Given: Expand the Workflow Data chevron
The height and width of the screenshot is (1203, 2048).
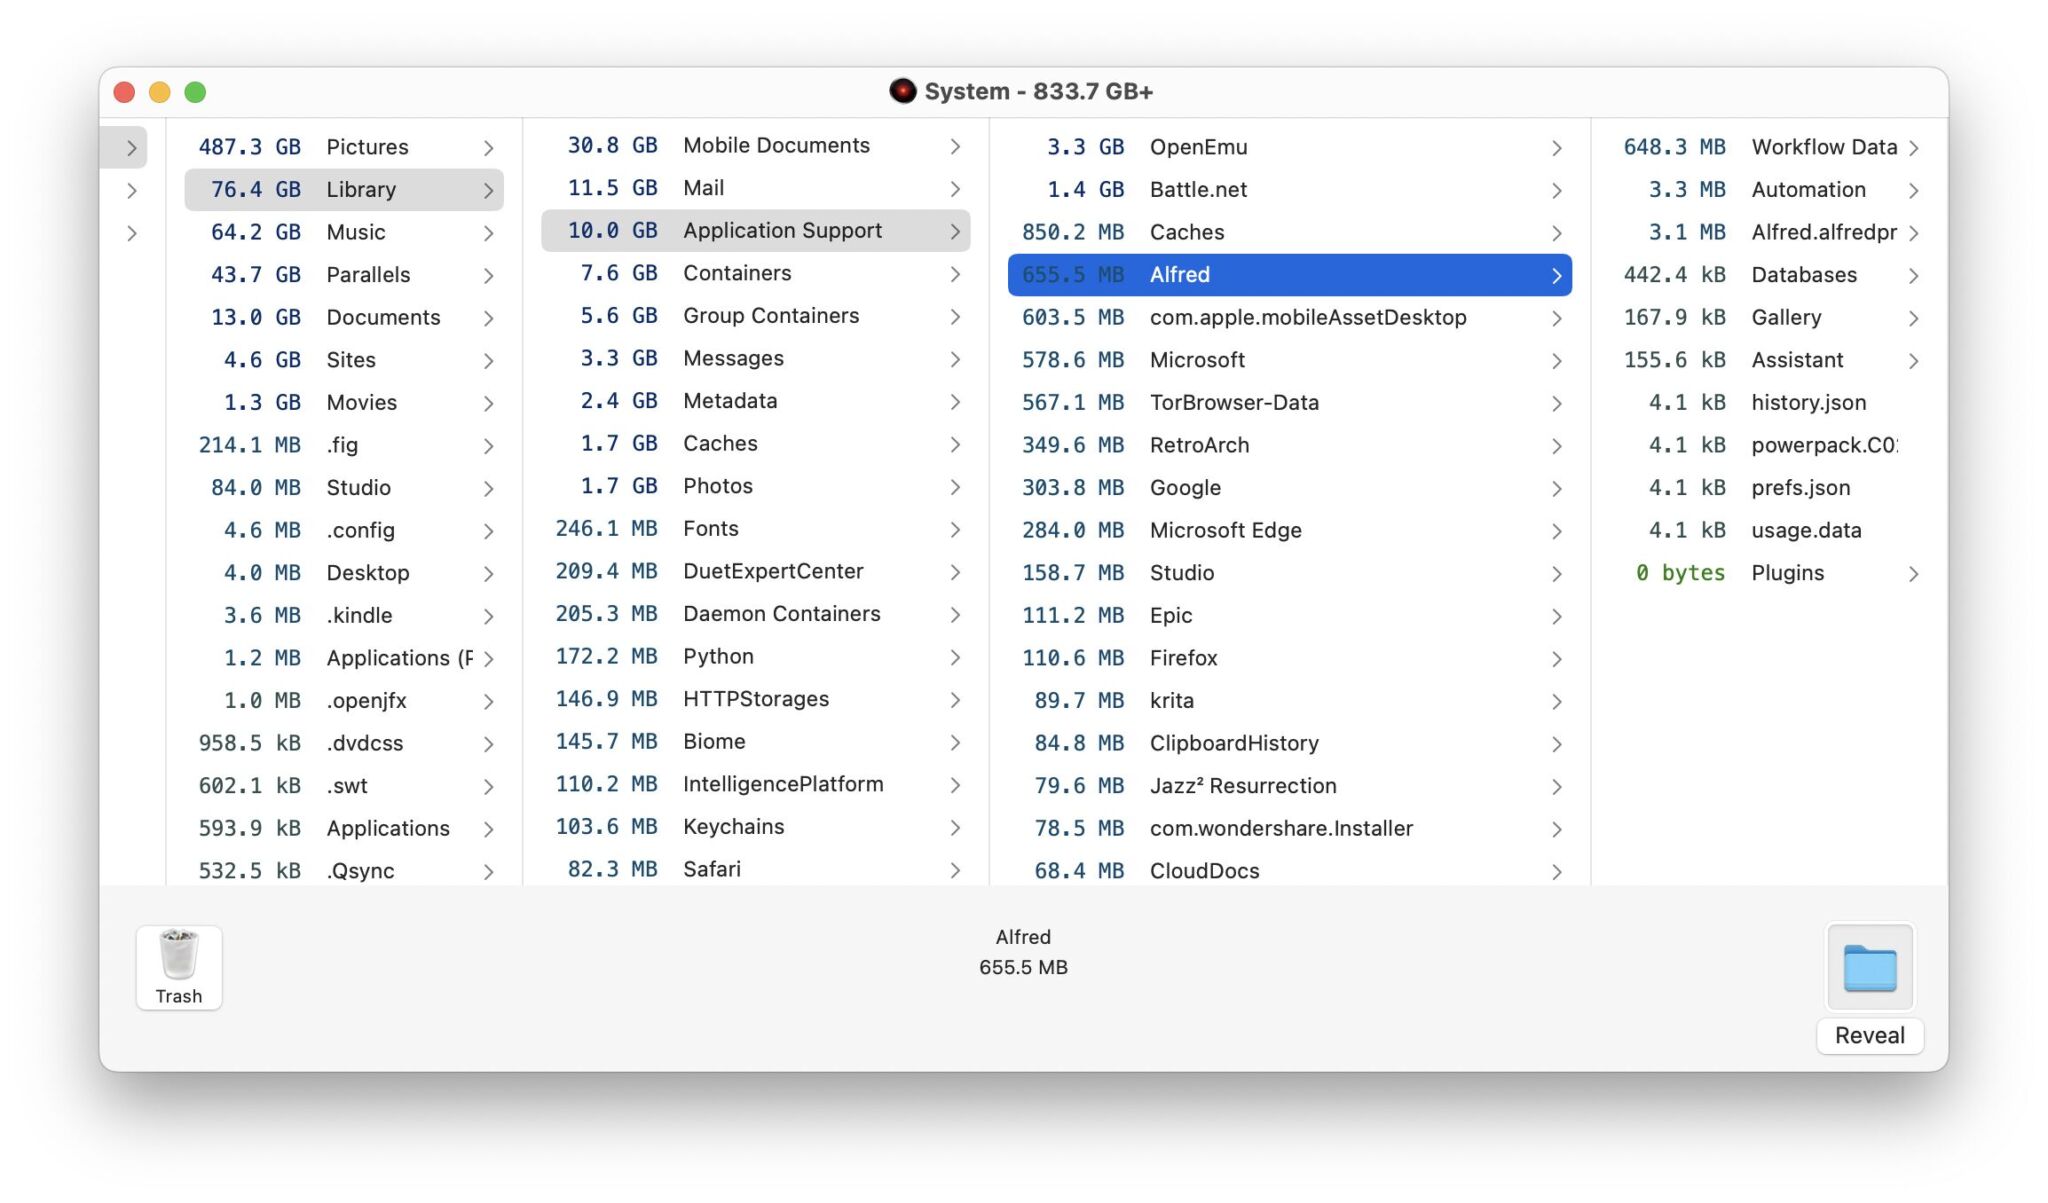Looking at the screenshot, I should pos(1913,148).
